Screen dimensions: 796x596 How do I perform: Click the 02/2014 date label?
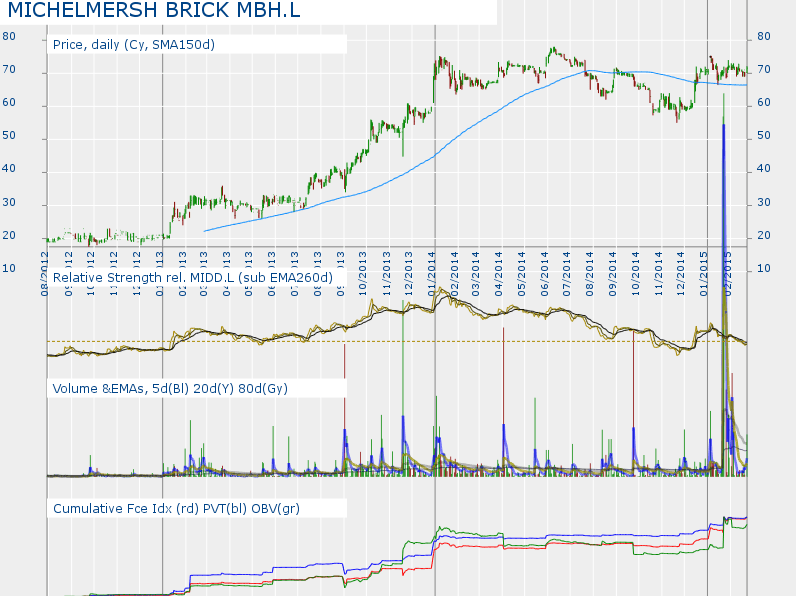(454, 274)
